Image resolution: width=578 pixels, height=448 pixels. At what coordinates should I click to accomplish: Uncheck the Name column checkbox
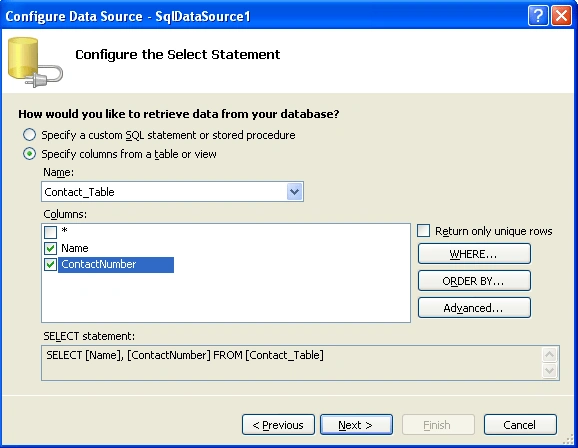[x=51, y=248]
